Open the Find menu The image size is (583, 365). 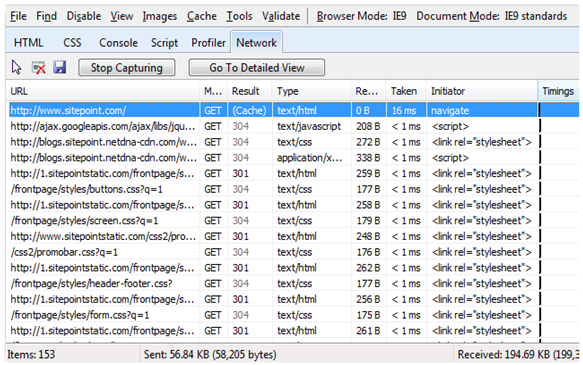point(46,16)
